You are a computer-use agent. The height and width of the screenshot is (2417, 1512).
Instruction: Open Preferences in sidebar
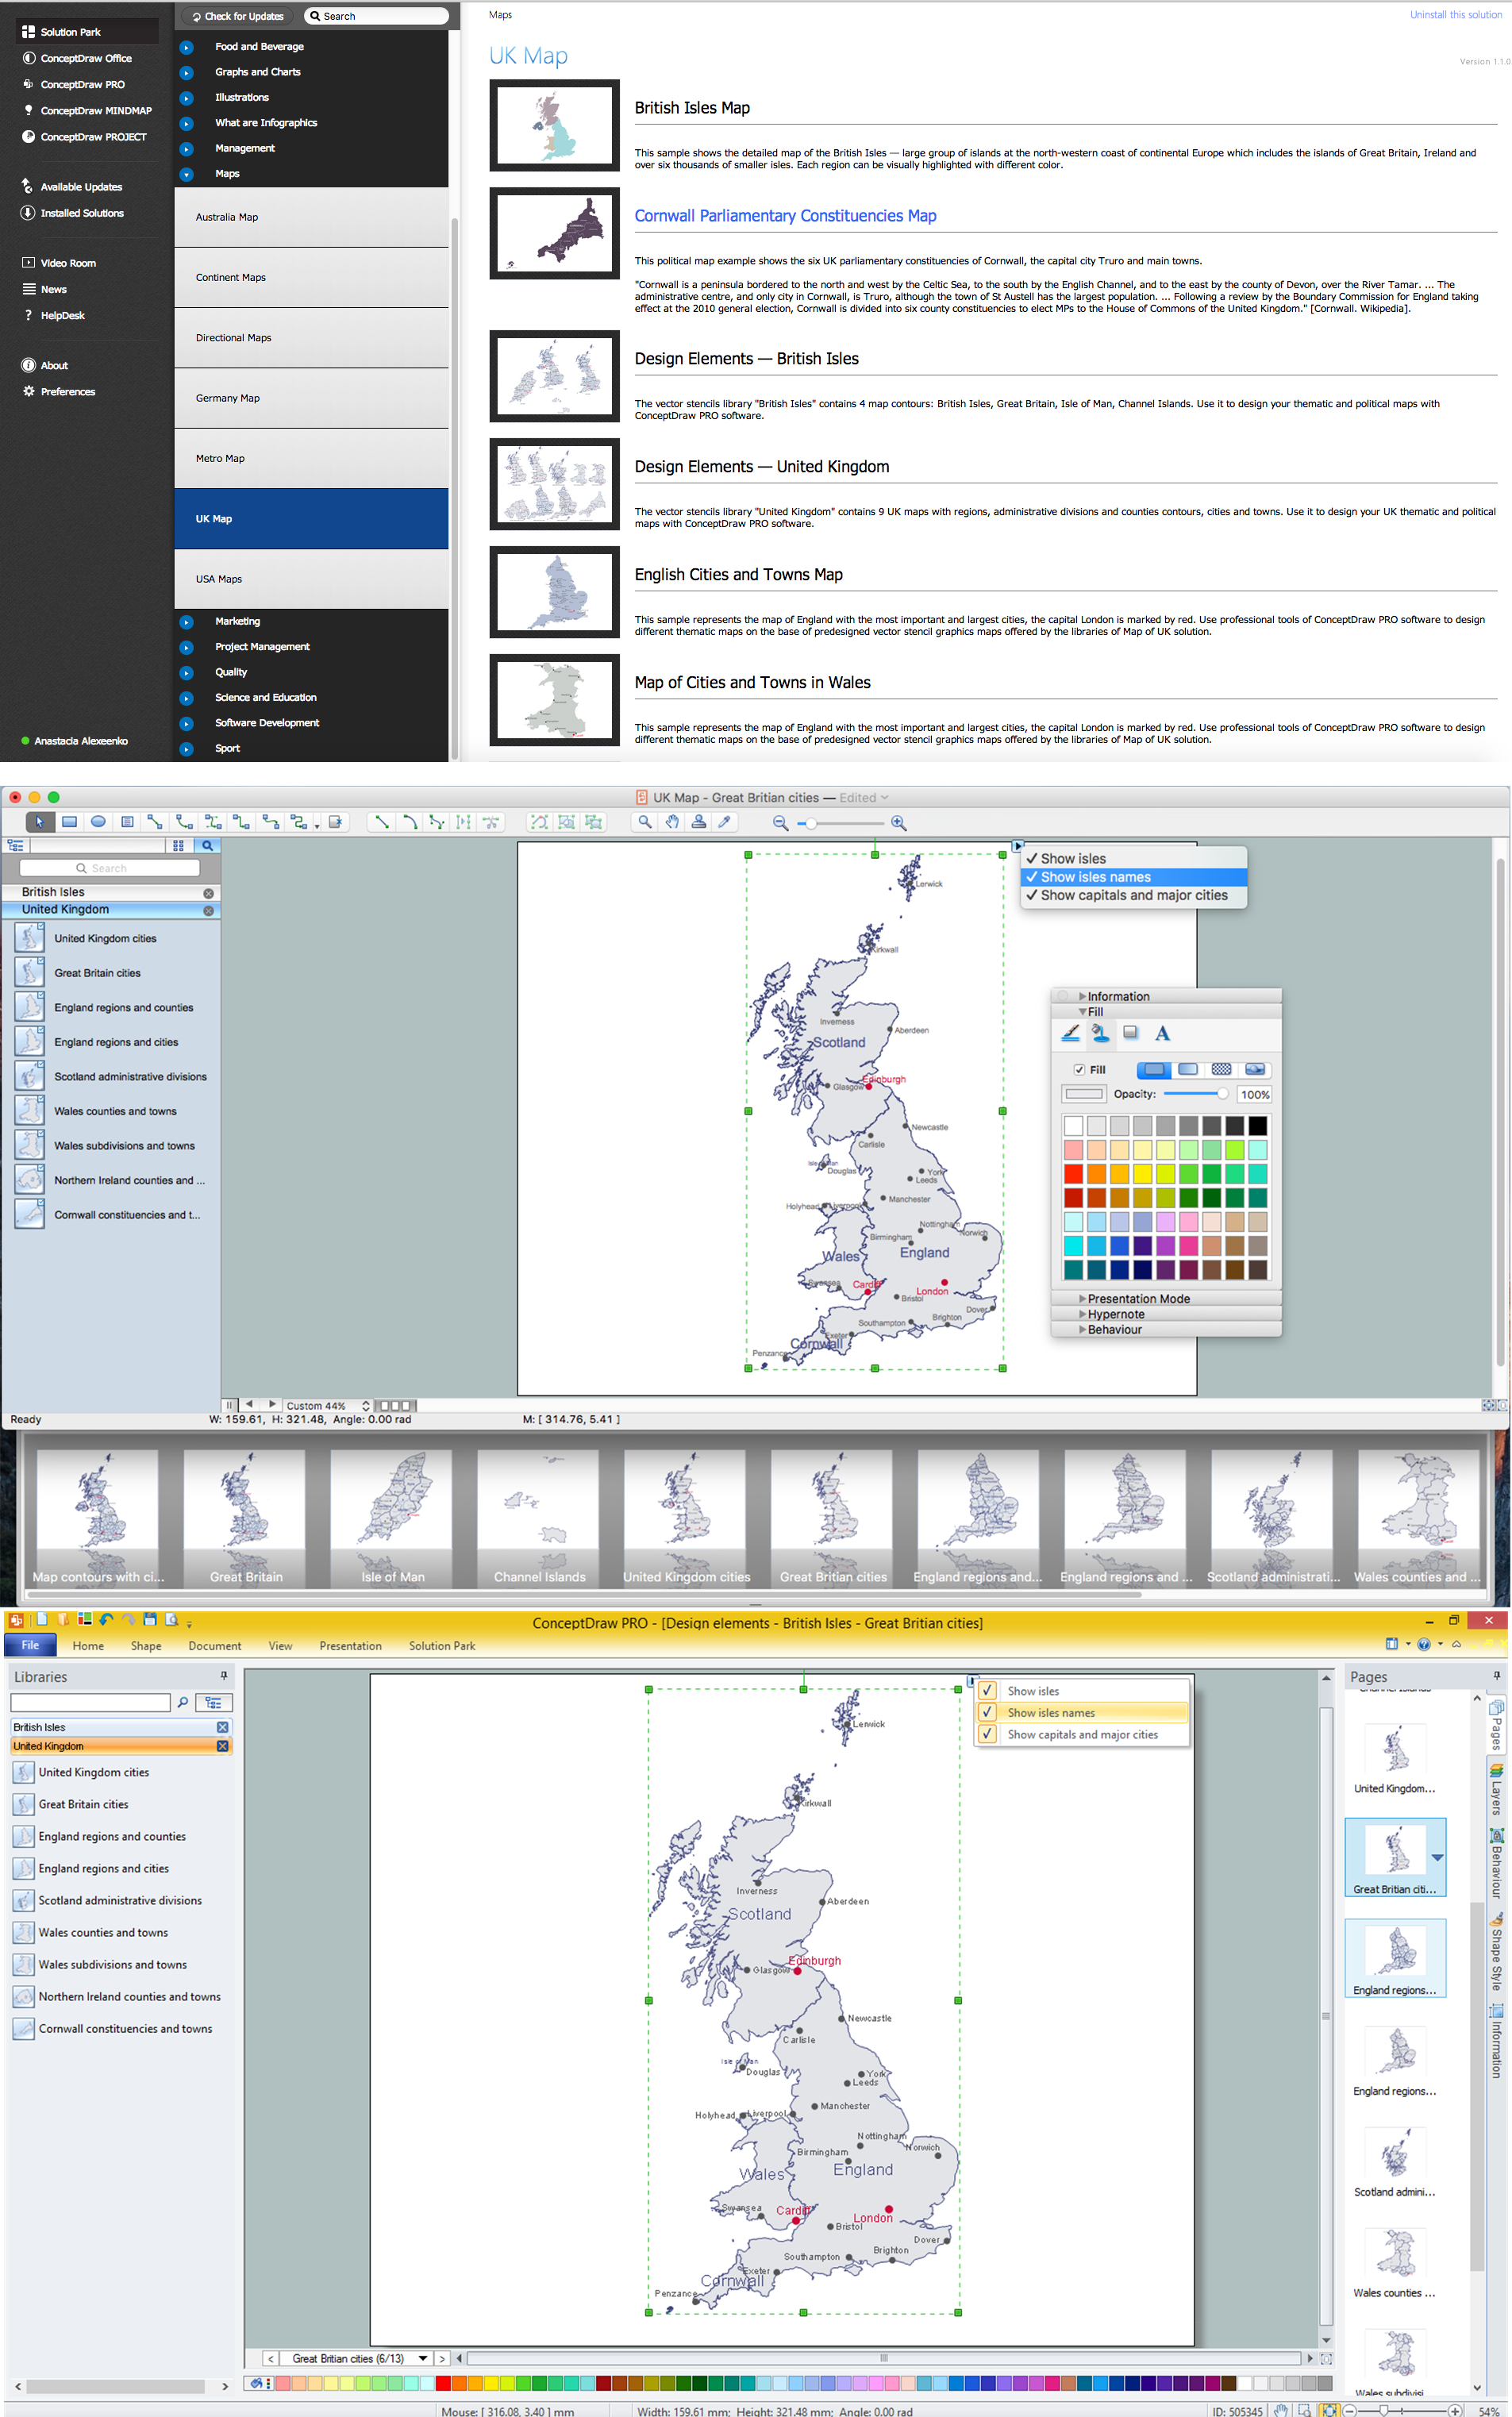(68, 391)
